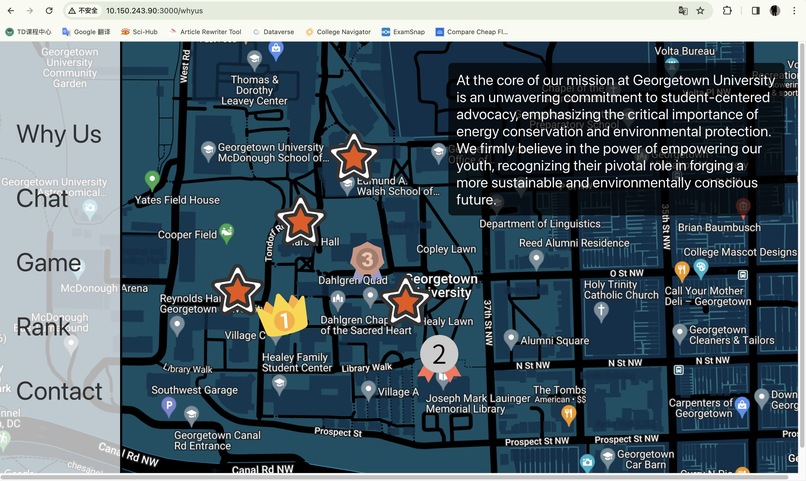The image size is (806, 481).
Task: Go to the Why Us page
Action: point(59,135)
